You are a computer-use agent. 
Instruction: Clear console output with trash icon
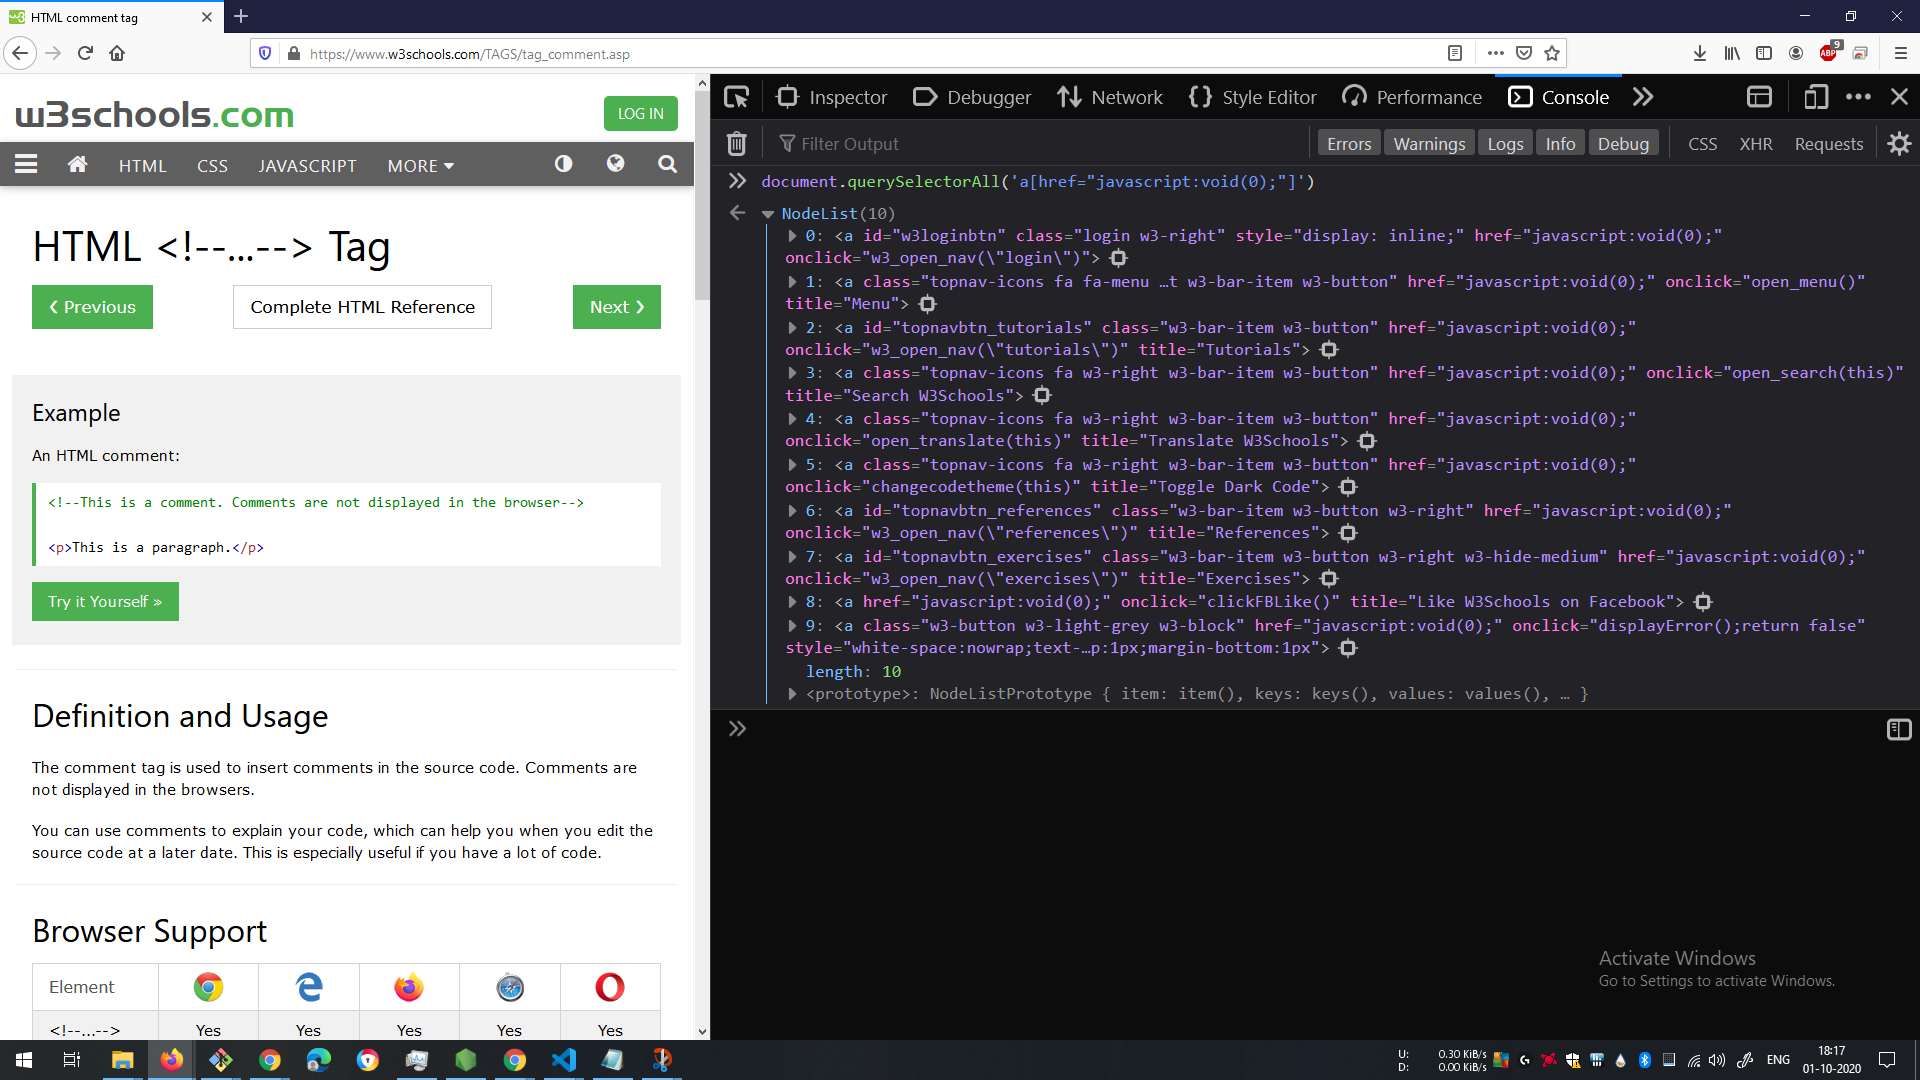pyautogui.click(x=737, y=144)
